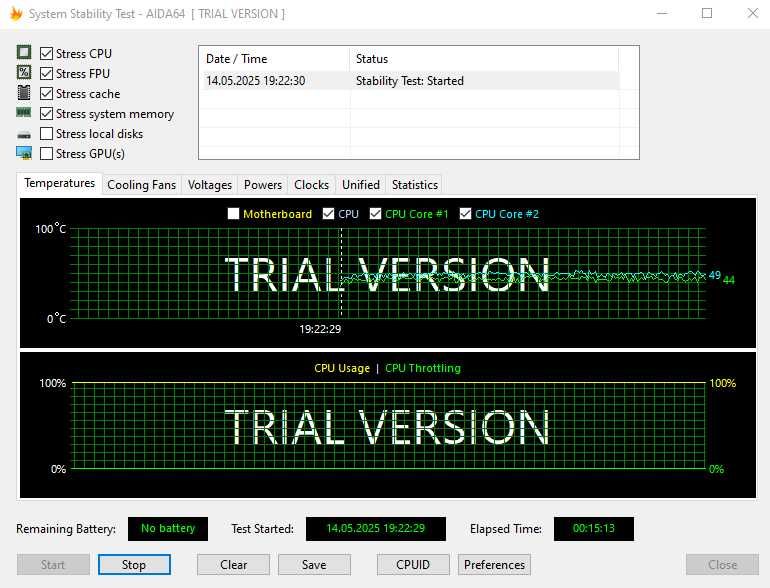Image resolution: width=770 pixels, height=588 pixels.
Task: Click the No battery indicator field
Action: [x=168, y=529]
